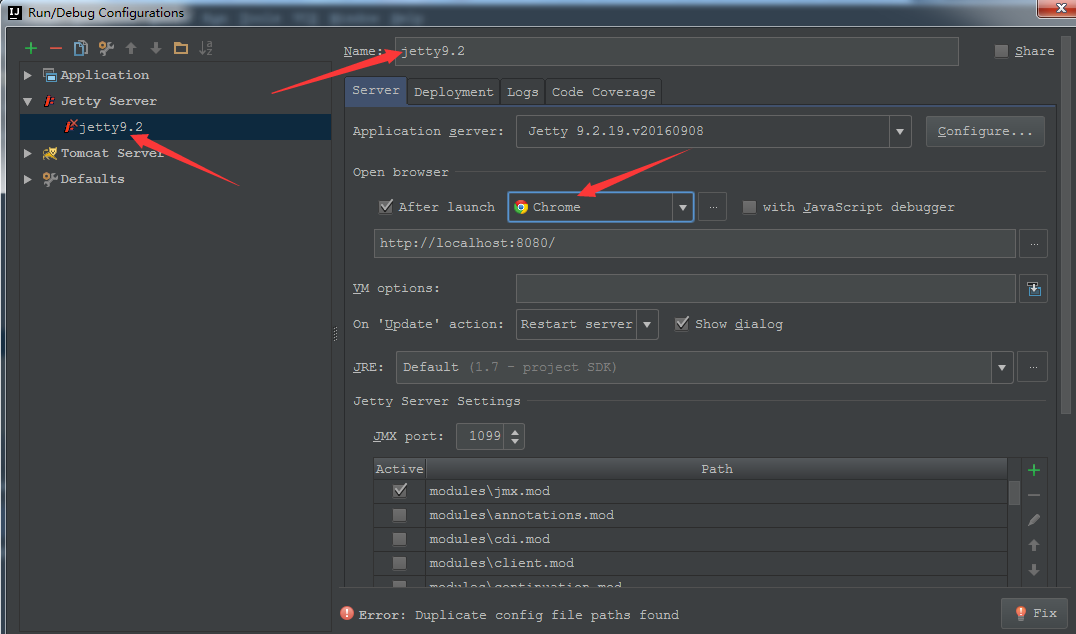Collapse the Jetty Server tree node
1076x634 pixels.
[x=27, y=101]
